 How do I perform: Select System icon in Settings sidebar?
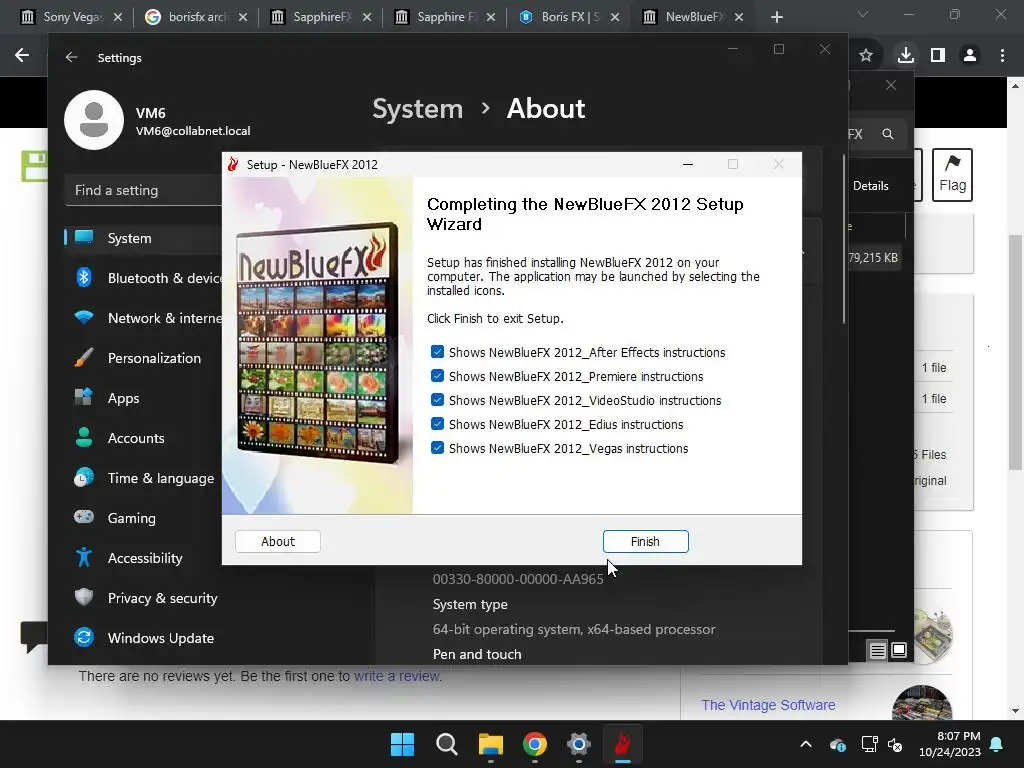[84, 237]
